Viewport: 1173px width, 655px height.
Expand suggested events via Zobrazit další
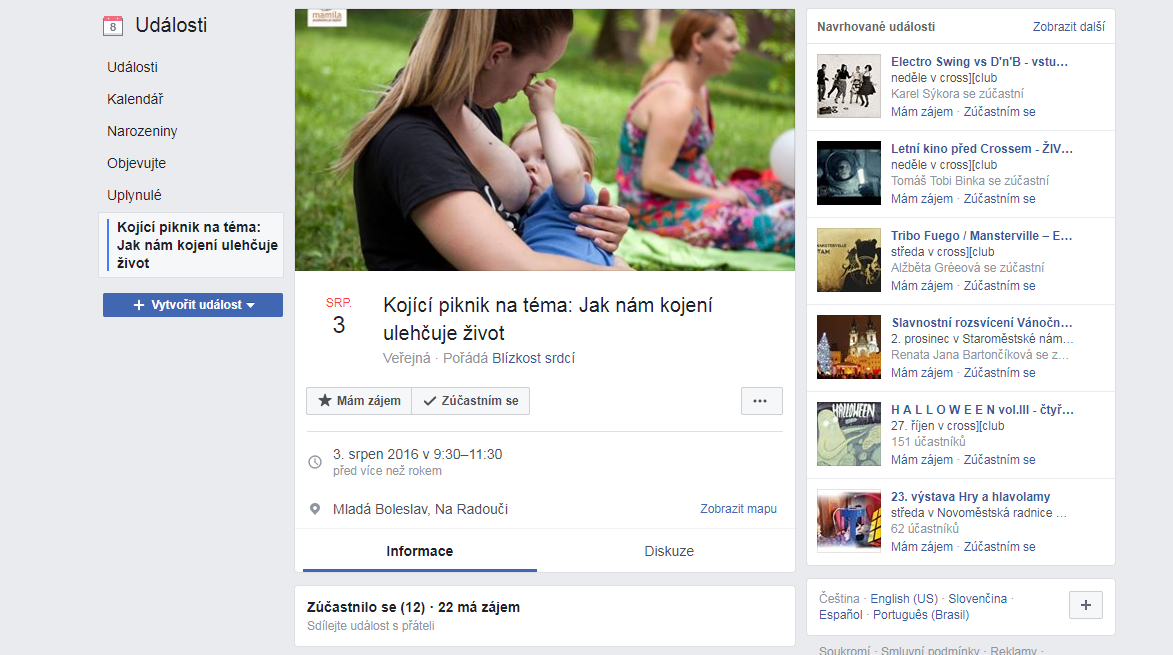pos(1068,27)
